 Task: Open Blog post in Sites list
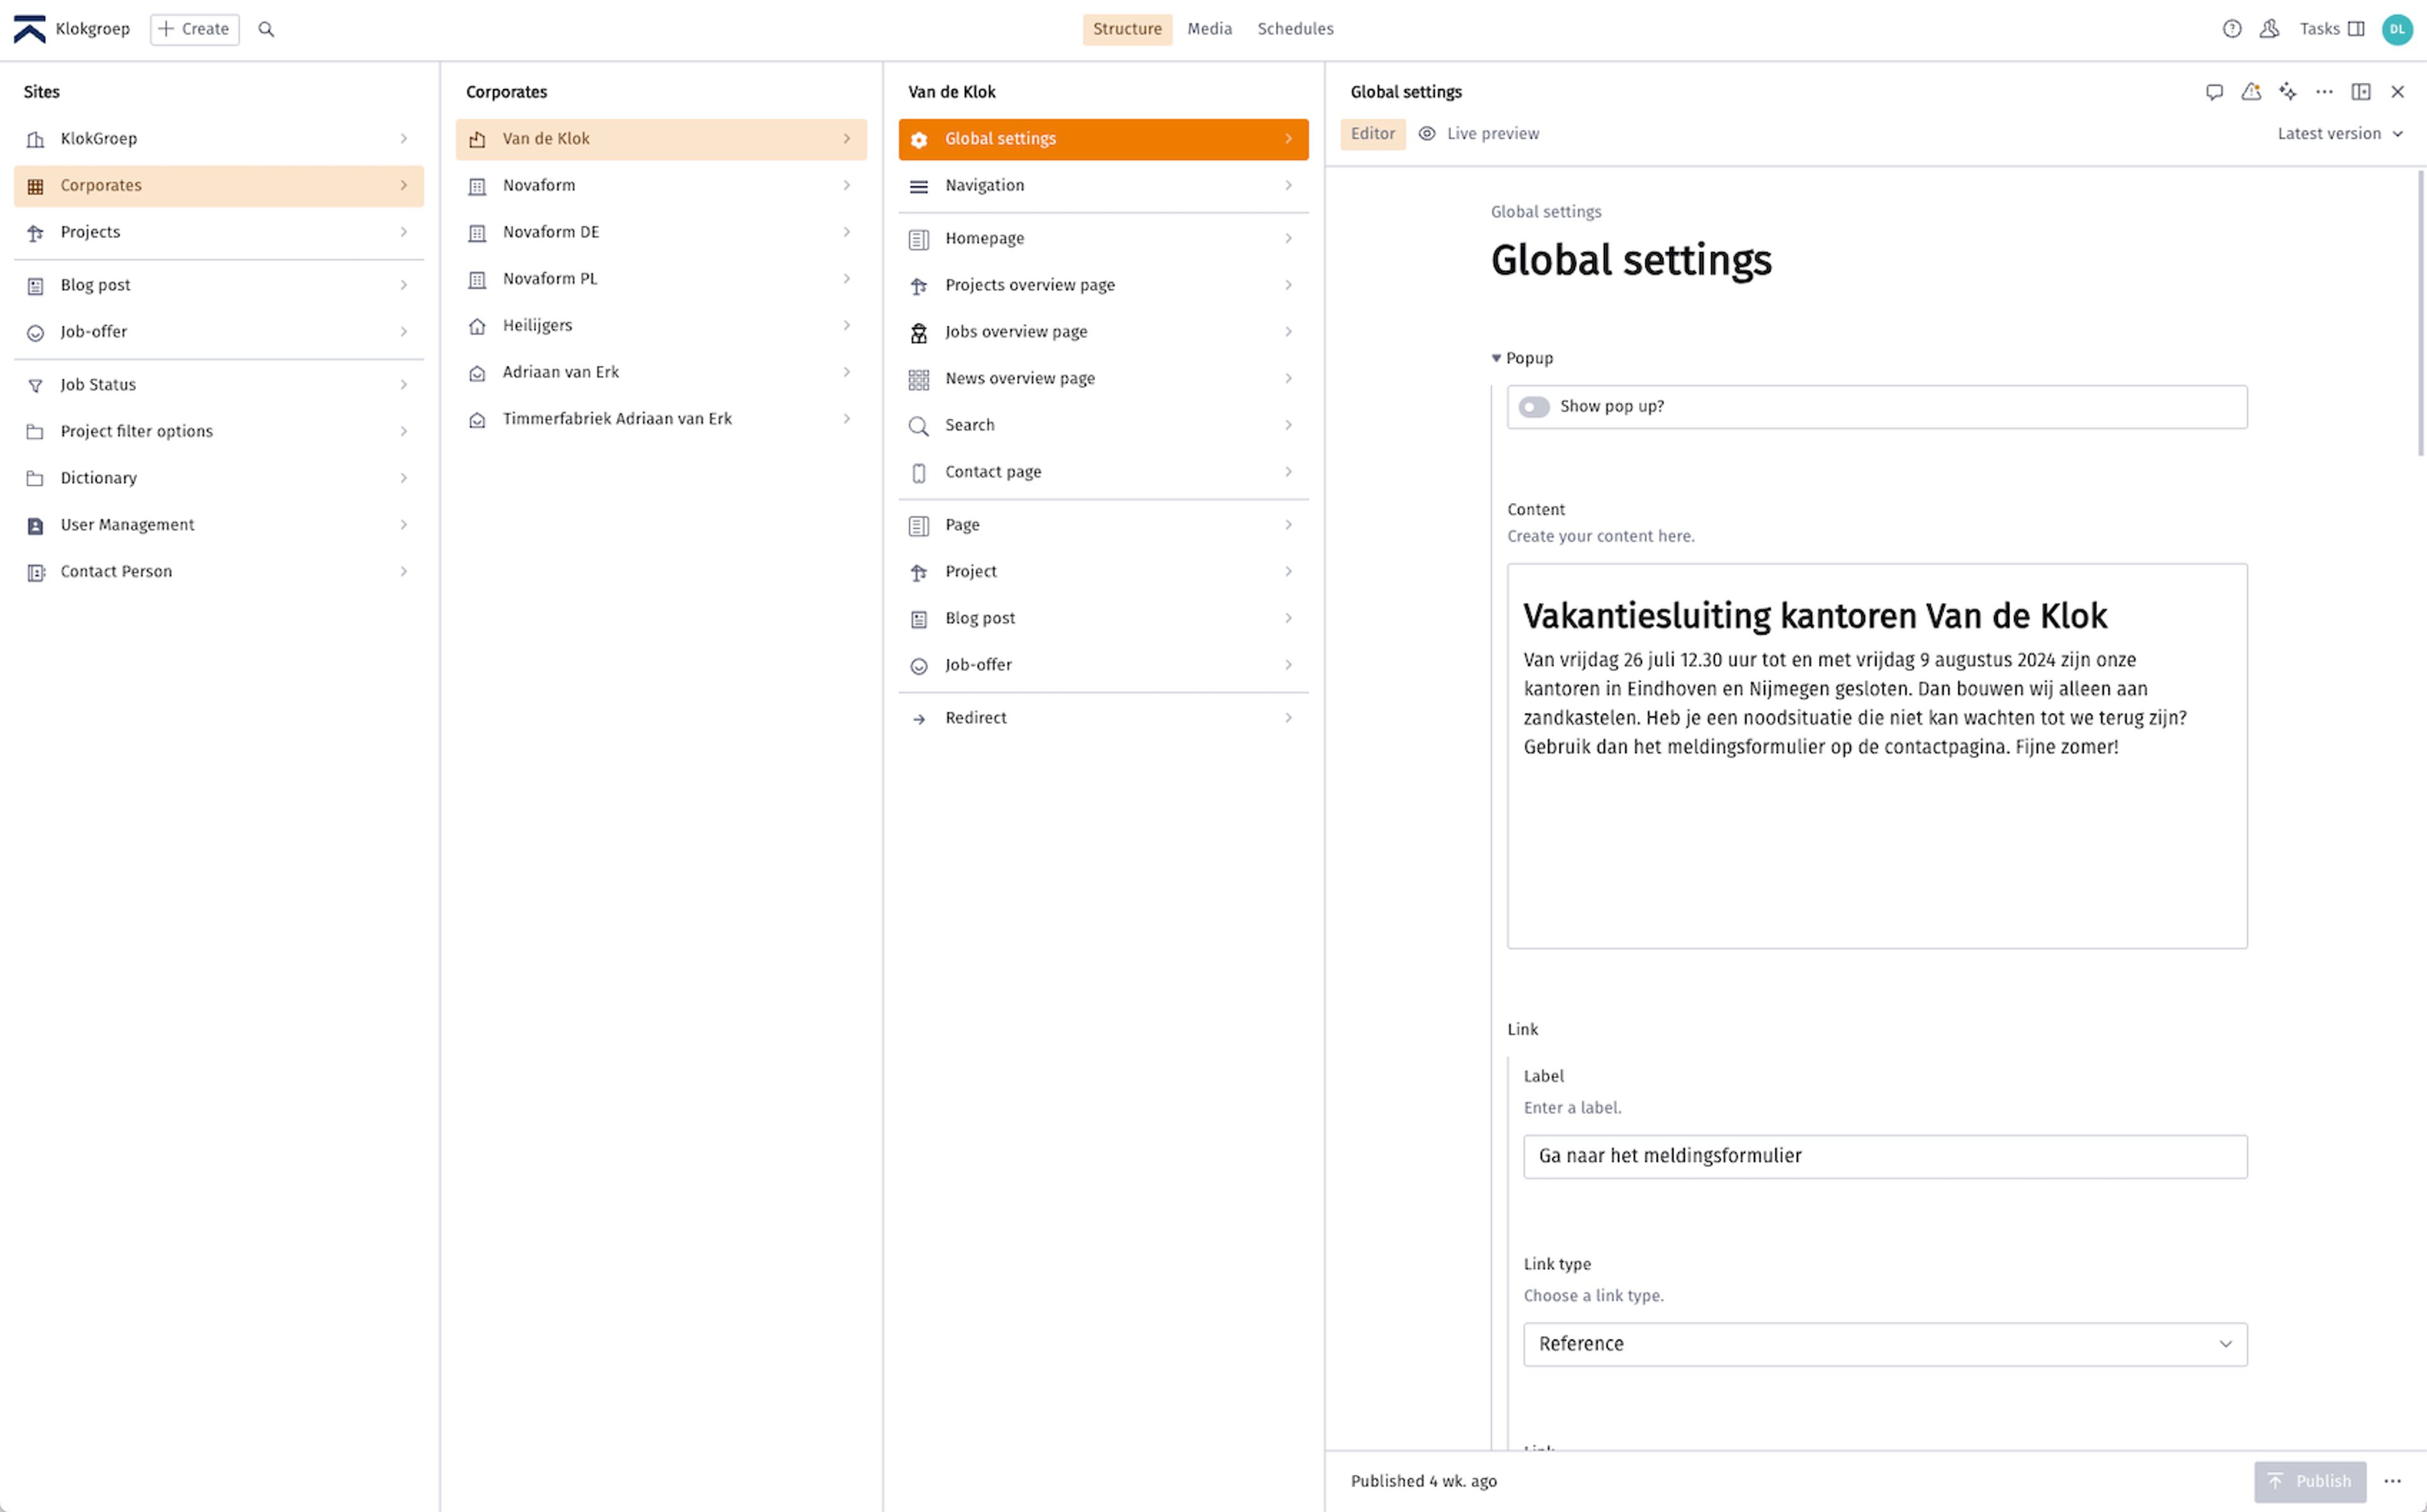pos(219,285)
